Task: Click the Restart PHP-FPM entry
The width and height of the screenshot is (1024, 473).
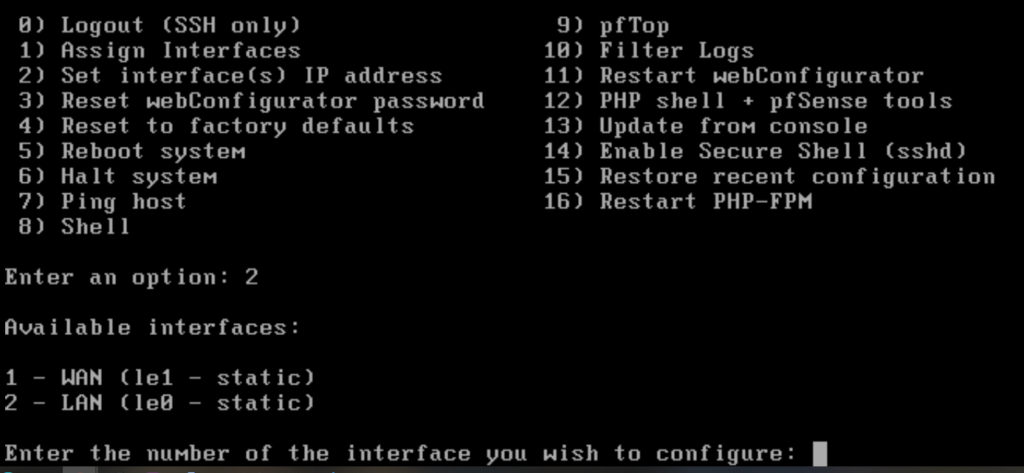Action: pos(678,201)
